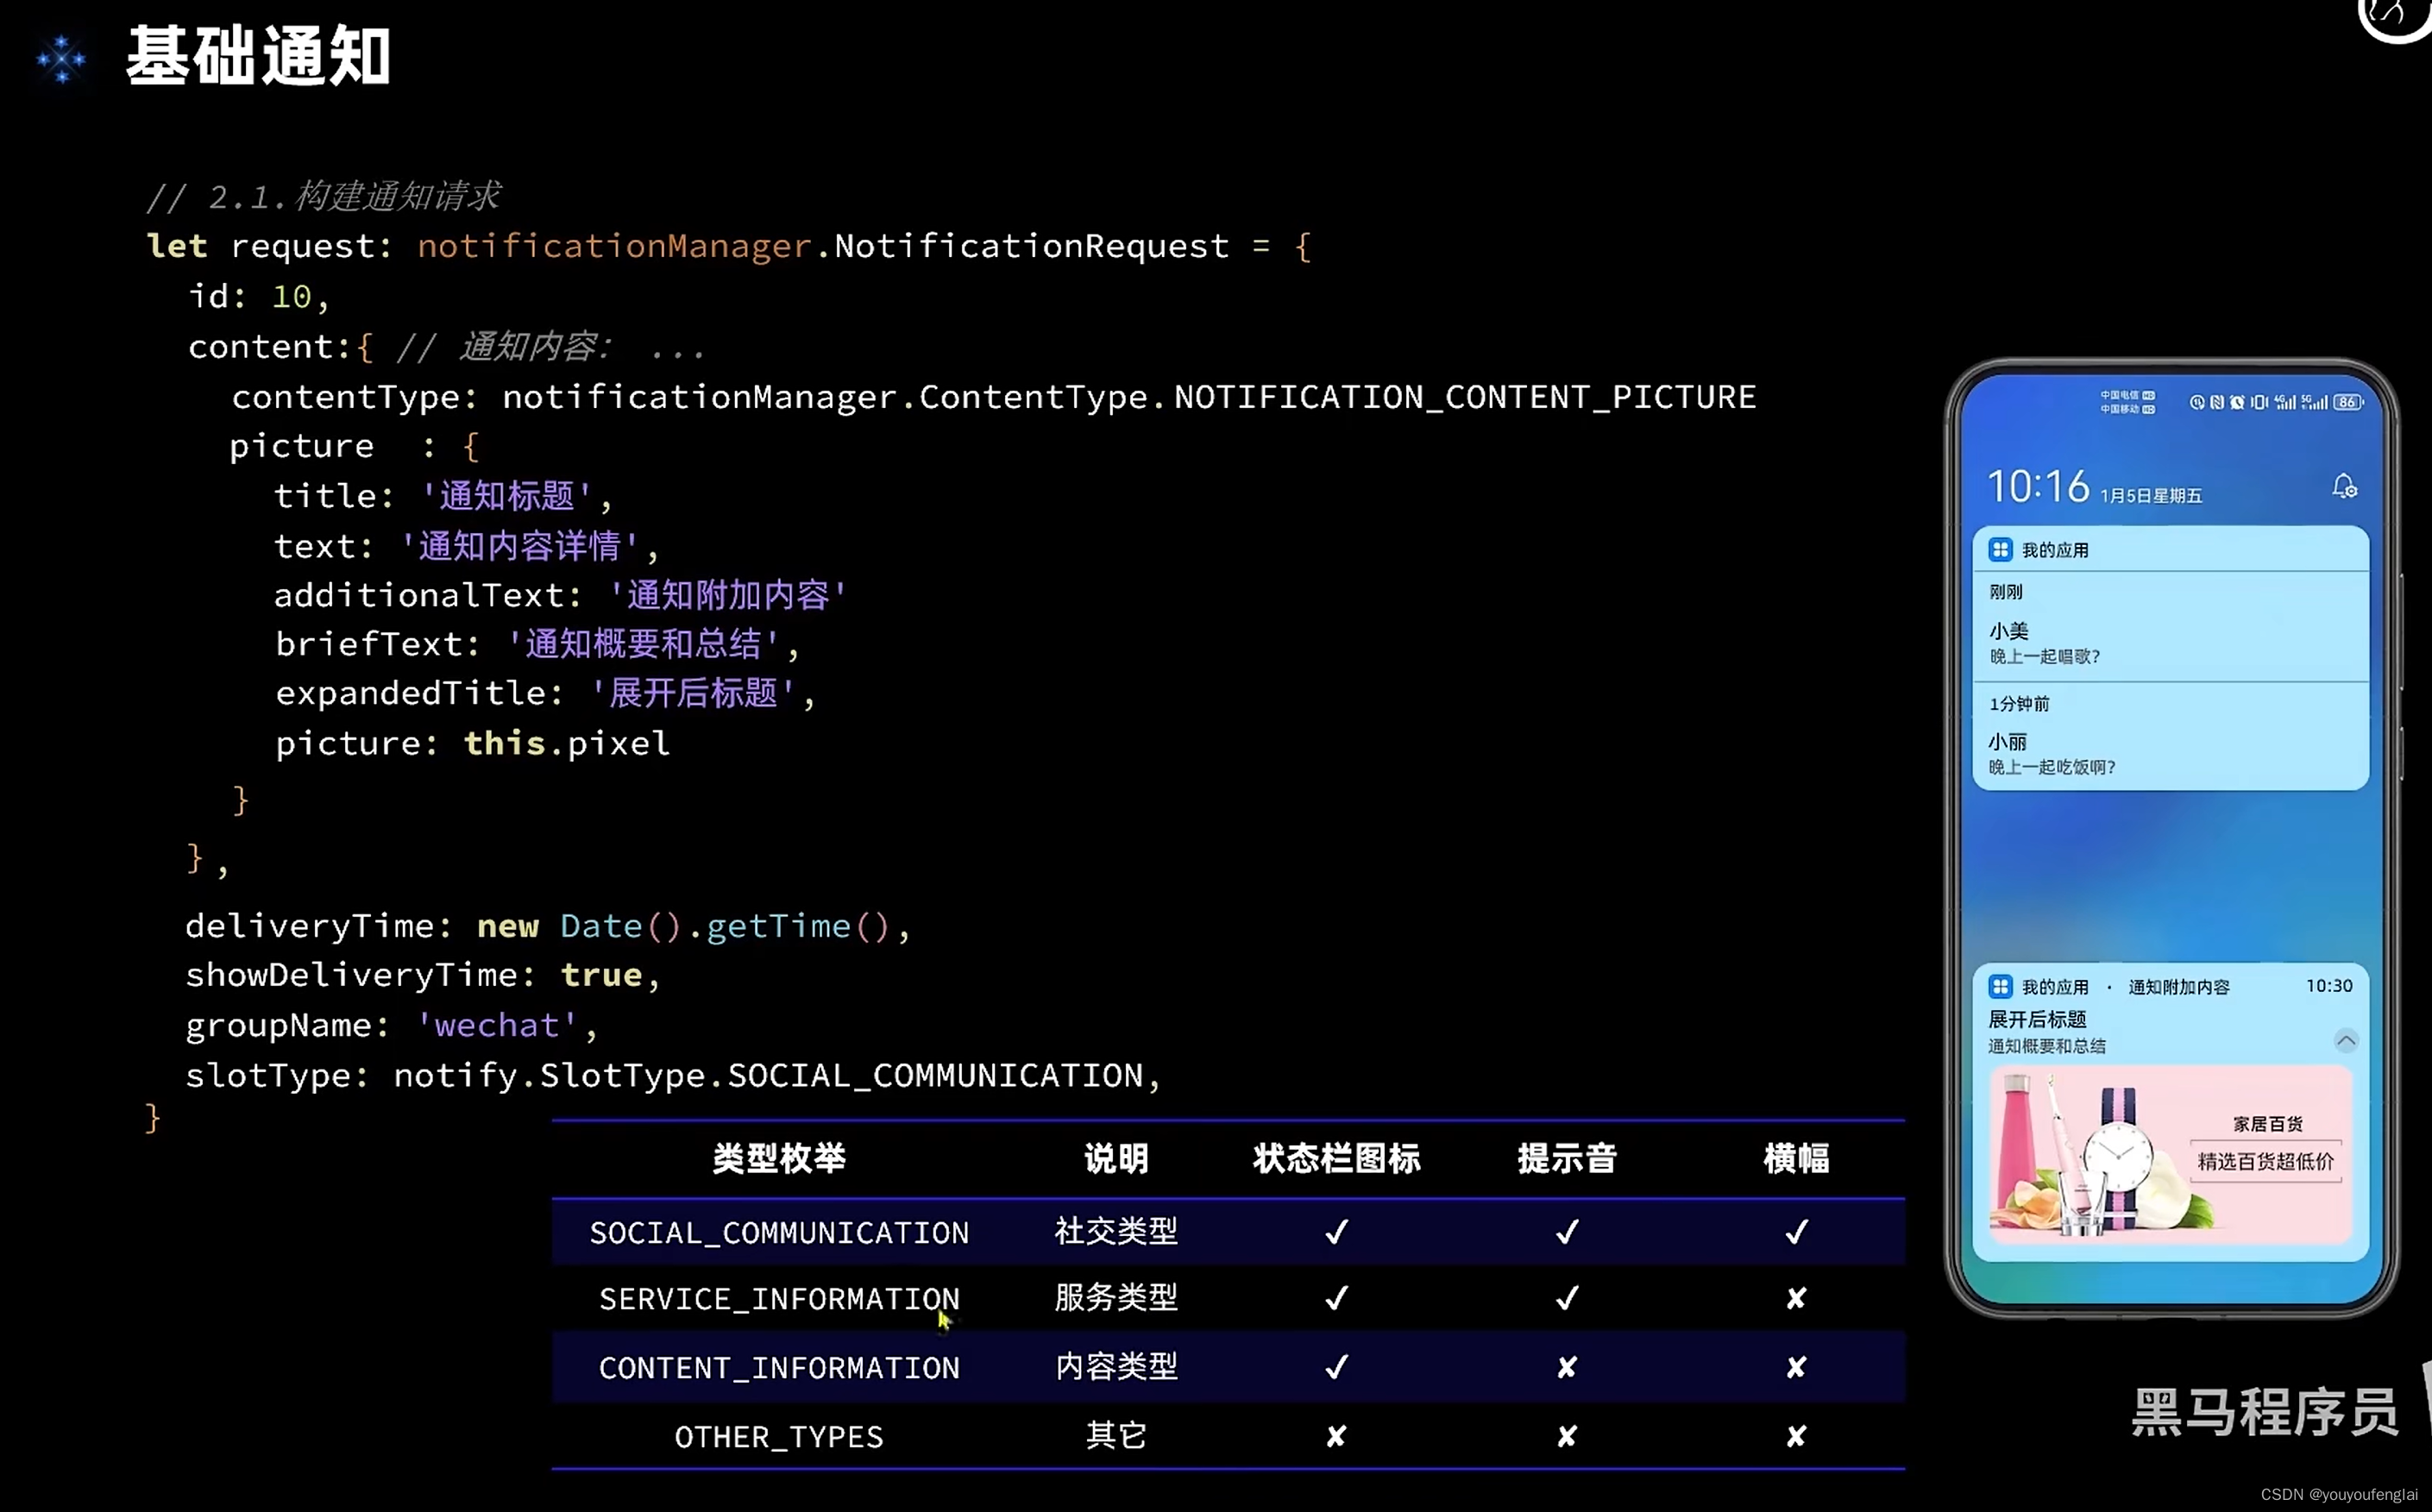Click the groupName 'wechat' string
The height and width of the screenshot is (1512, 2432).
click(x=497, y=1025)
